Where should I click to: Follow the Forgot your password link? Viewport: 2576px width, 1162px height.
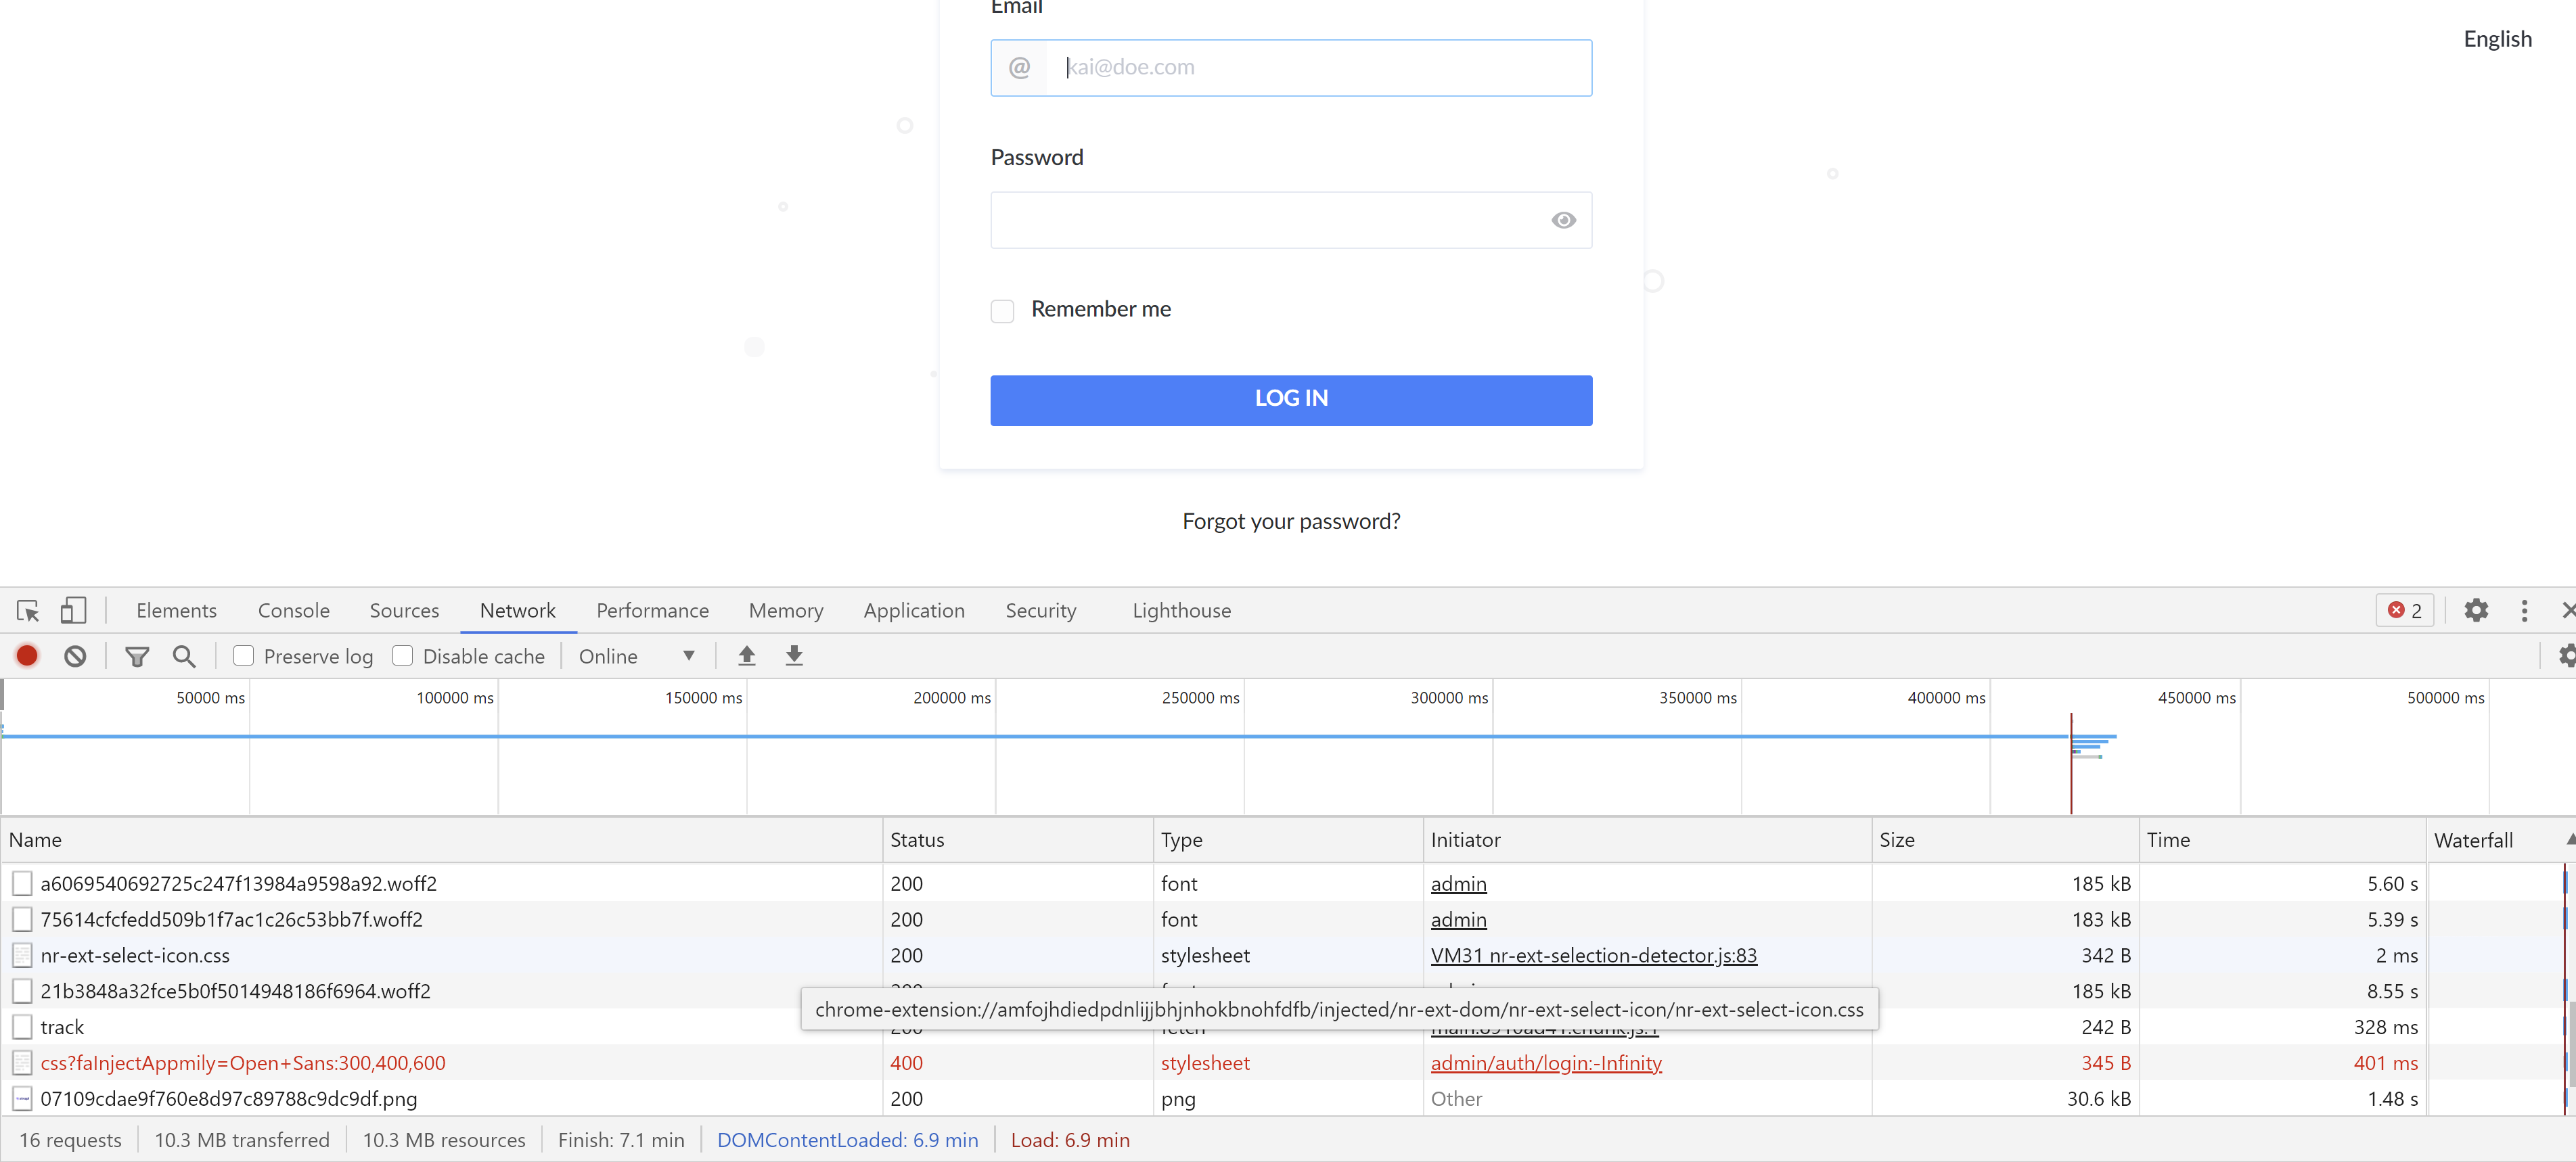[x=1291, y=521]
